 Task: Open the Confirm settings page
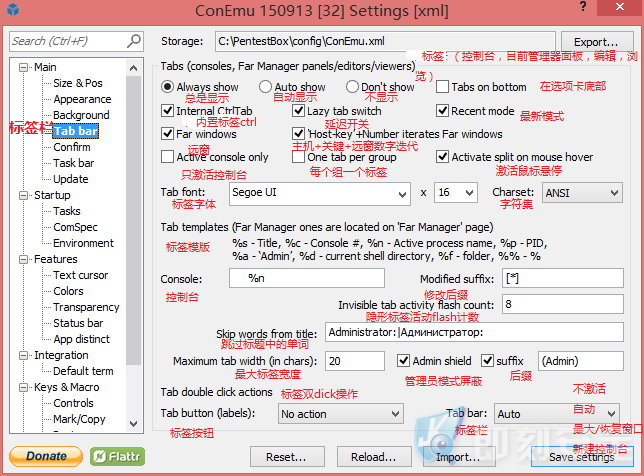tap(72, 147)
